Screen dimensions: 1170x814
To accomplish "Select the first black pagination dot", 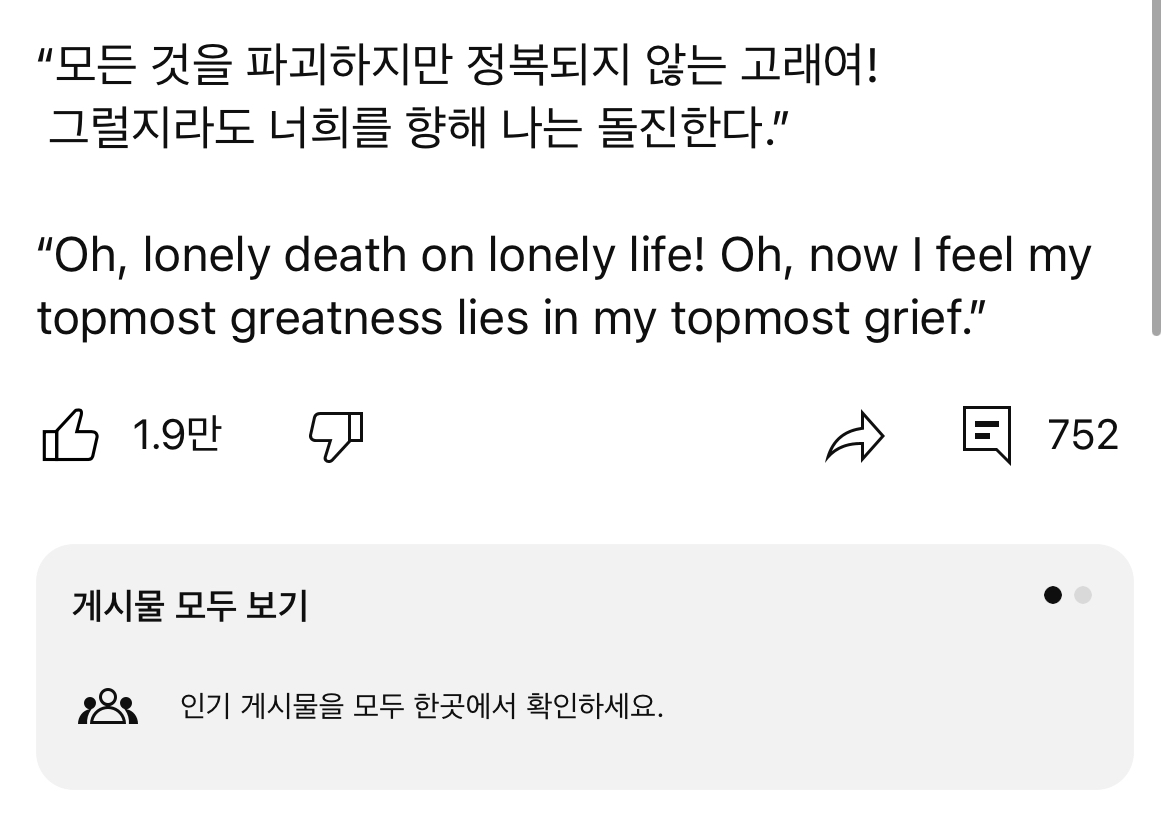I will (x=1052, y=596).
